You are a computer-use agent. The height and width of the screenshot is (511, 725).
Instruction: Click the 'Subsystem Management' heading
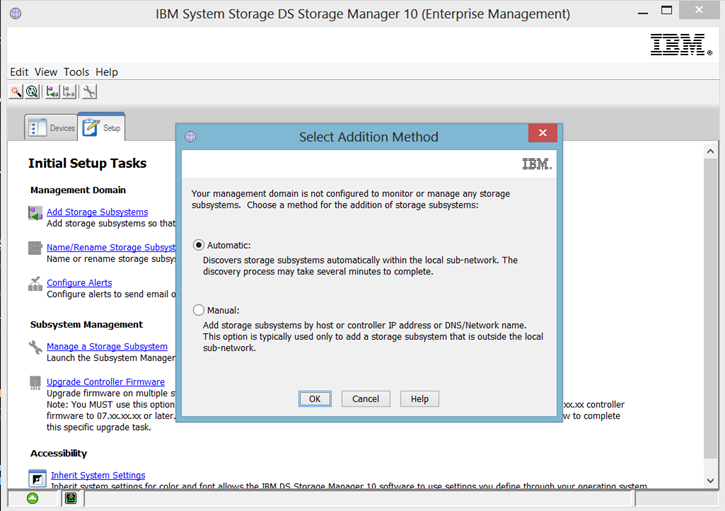[86, 325]
